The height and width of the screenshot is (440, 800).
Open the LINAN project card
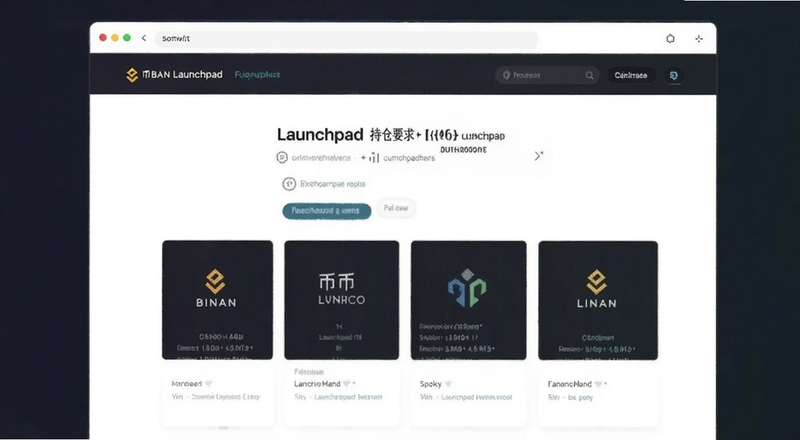pyautogui.click(x=598, y=300)
